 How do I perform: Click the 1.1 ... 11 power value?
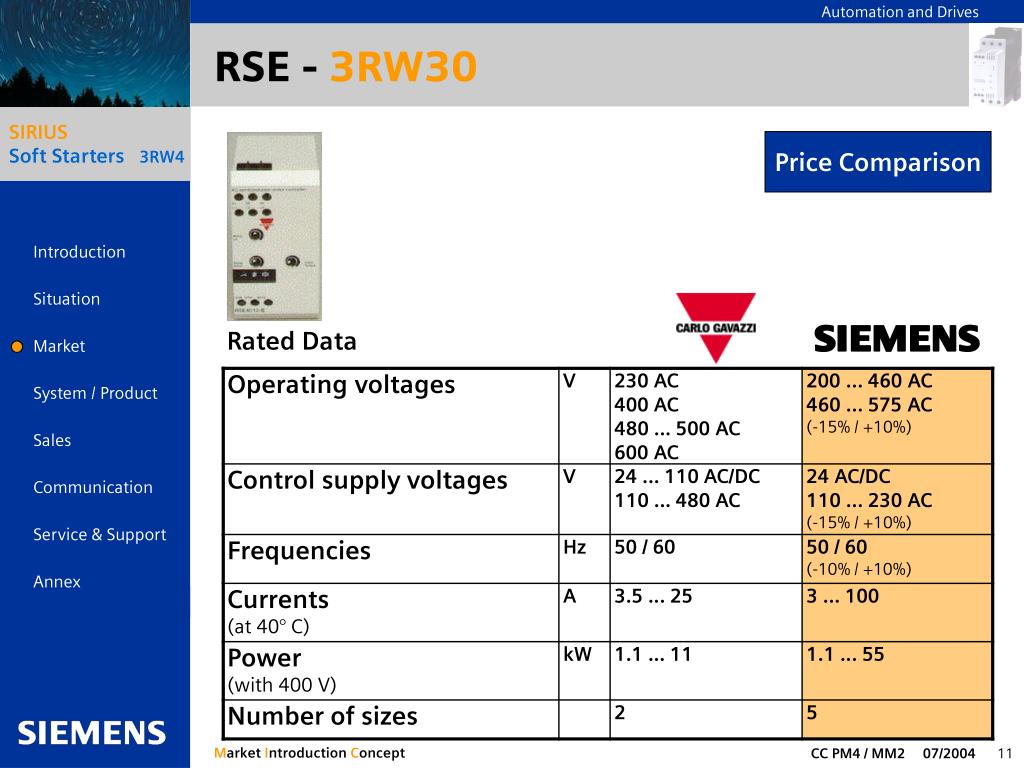tap(653, 654)
